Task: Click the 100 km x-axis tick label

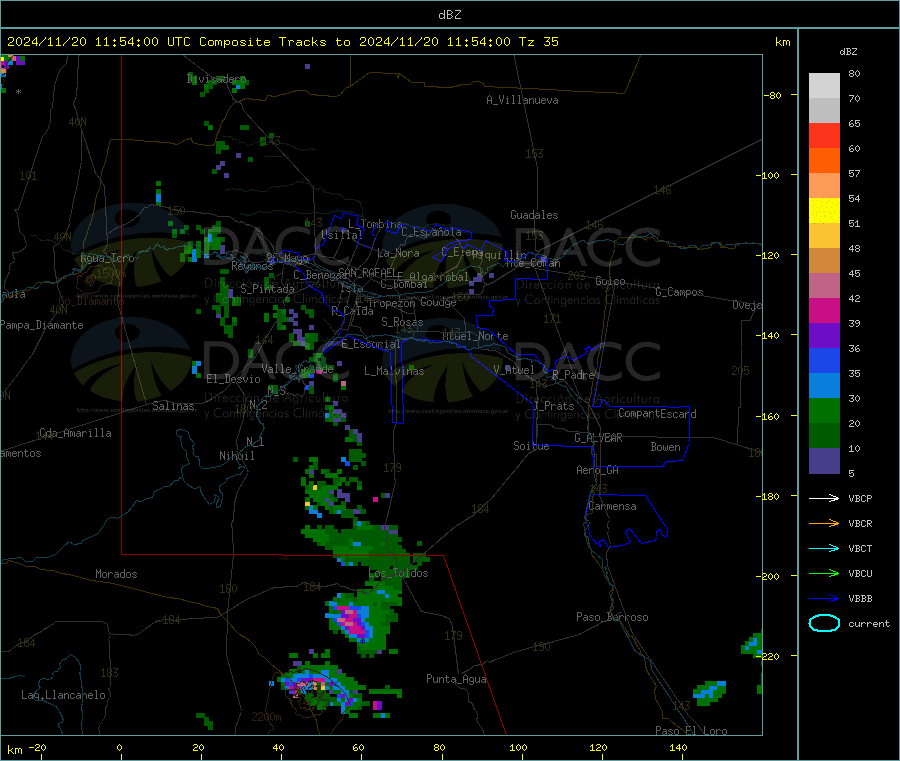Action: coord(518,747)
